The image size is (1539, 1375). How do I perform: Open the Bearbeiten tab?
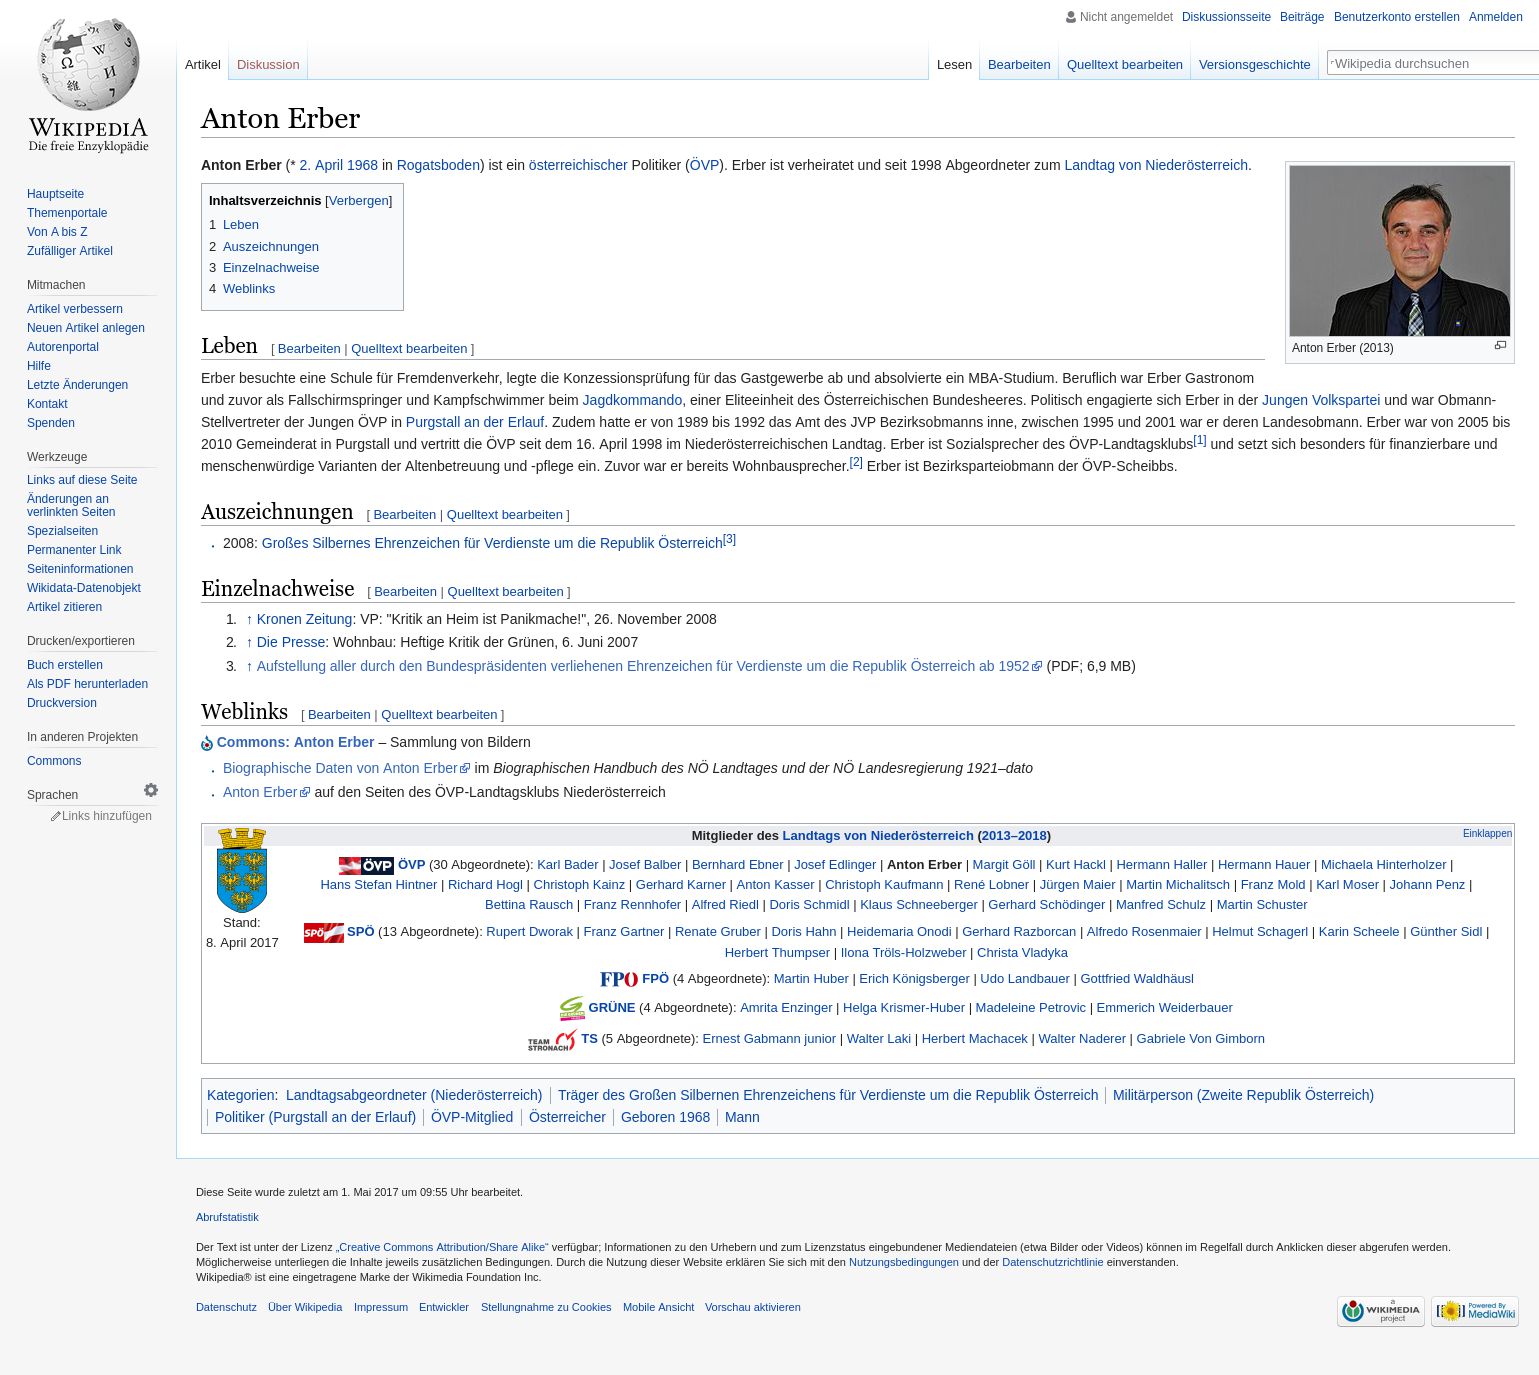(x=1019, y=64)
